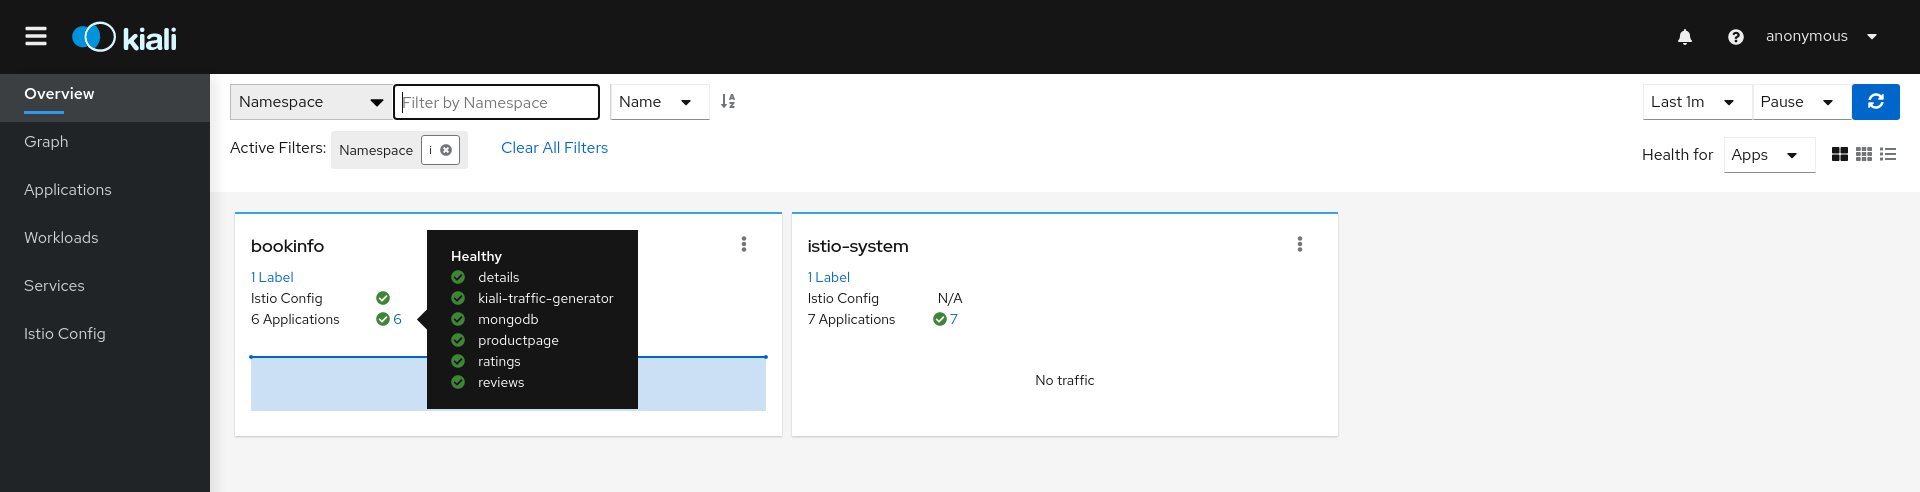Click the Kiali logo
This screenshot has width=1920, height=492.
coord(125,38)
